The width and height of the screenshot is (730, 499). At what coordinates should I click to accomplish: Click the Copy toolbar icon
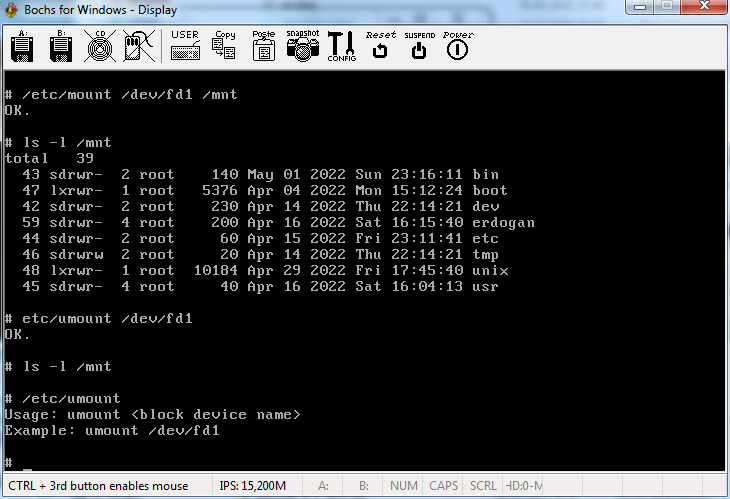click(x=224, y=46)
